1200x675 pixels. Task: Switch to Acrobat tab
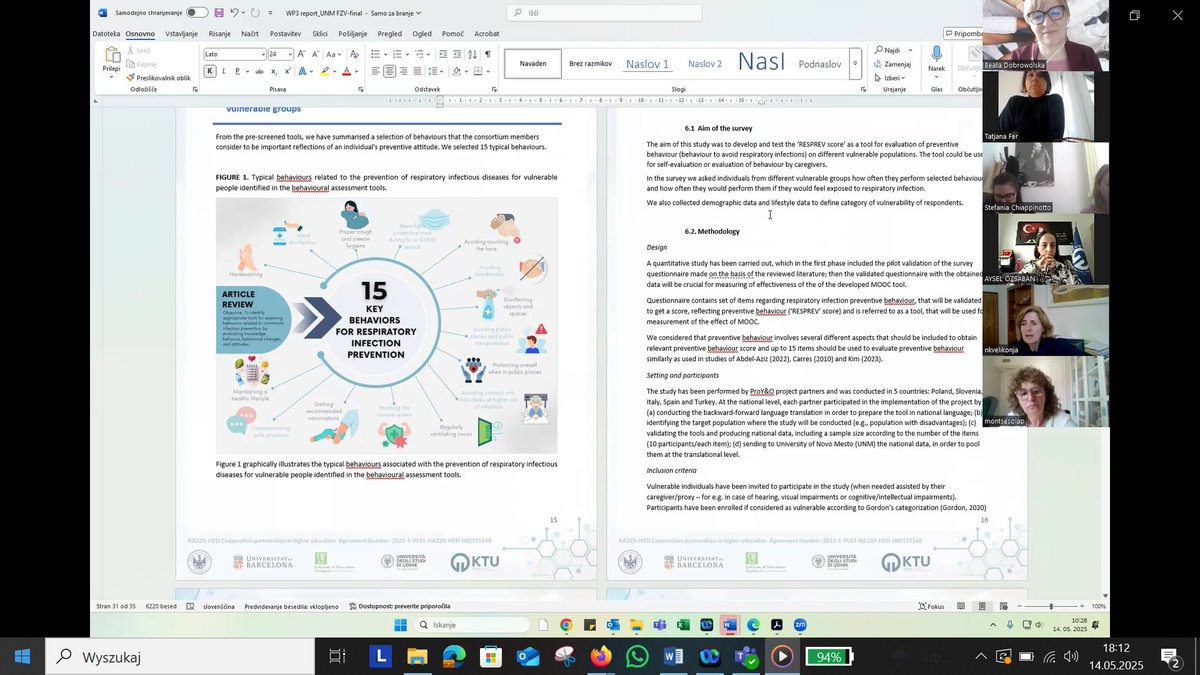coord(487,33)
